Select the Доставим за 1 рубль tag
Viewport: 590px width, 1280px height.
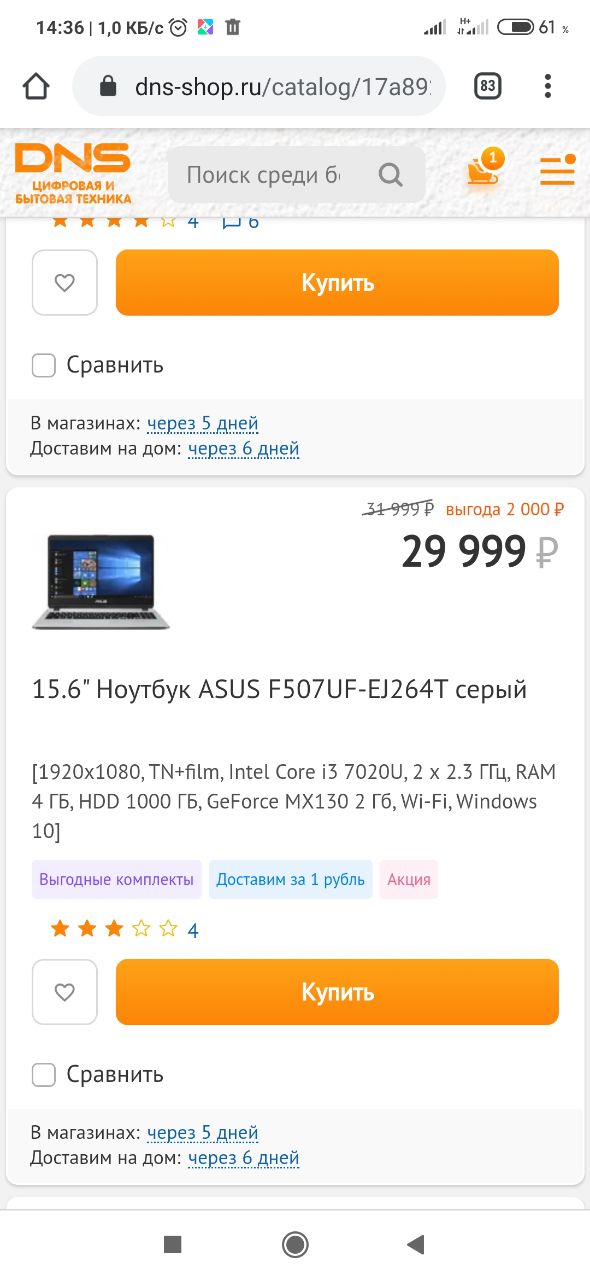(x=291, y=880)
